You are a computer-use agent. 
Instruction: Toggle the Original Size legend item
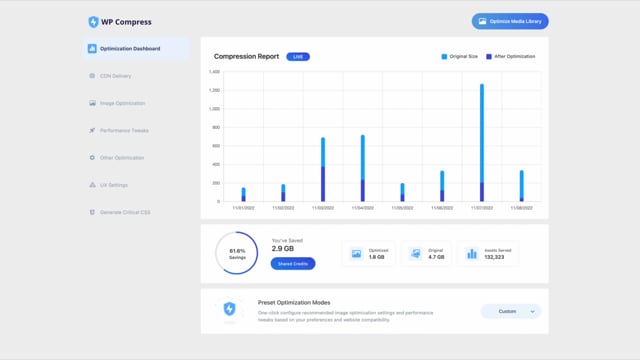tap(460, 56)
